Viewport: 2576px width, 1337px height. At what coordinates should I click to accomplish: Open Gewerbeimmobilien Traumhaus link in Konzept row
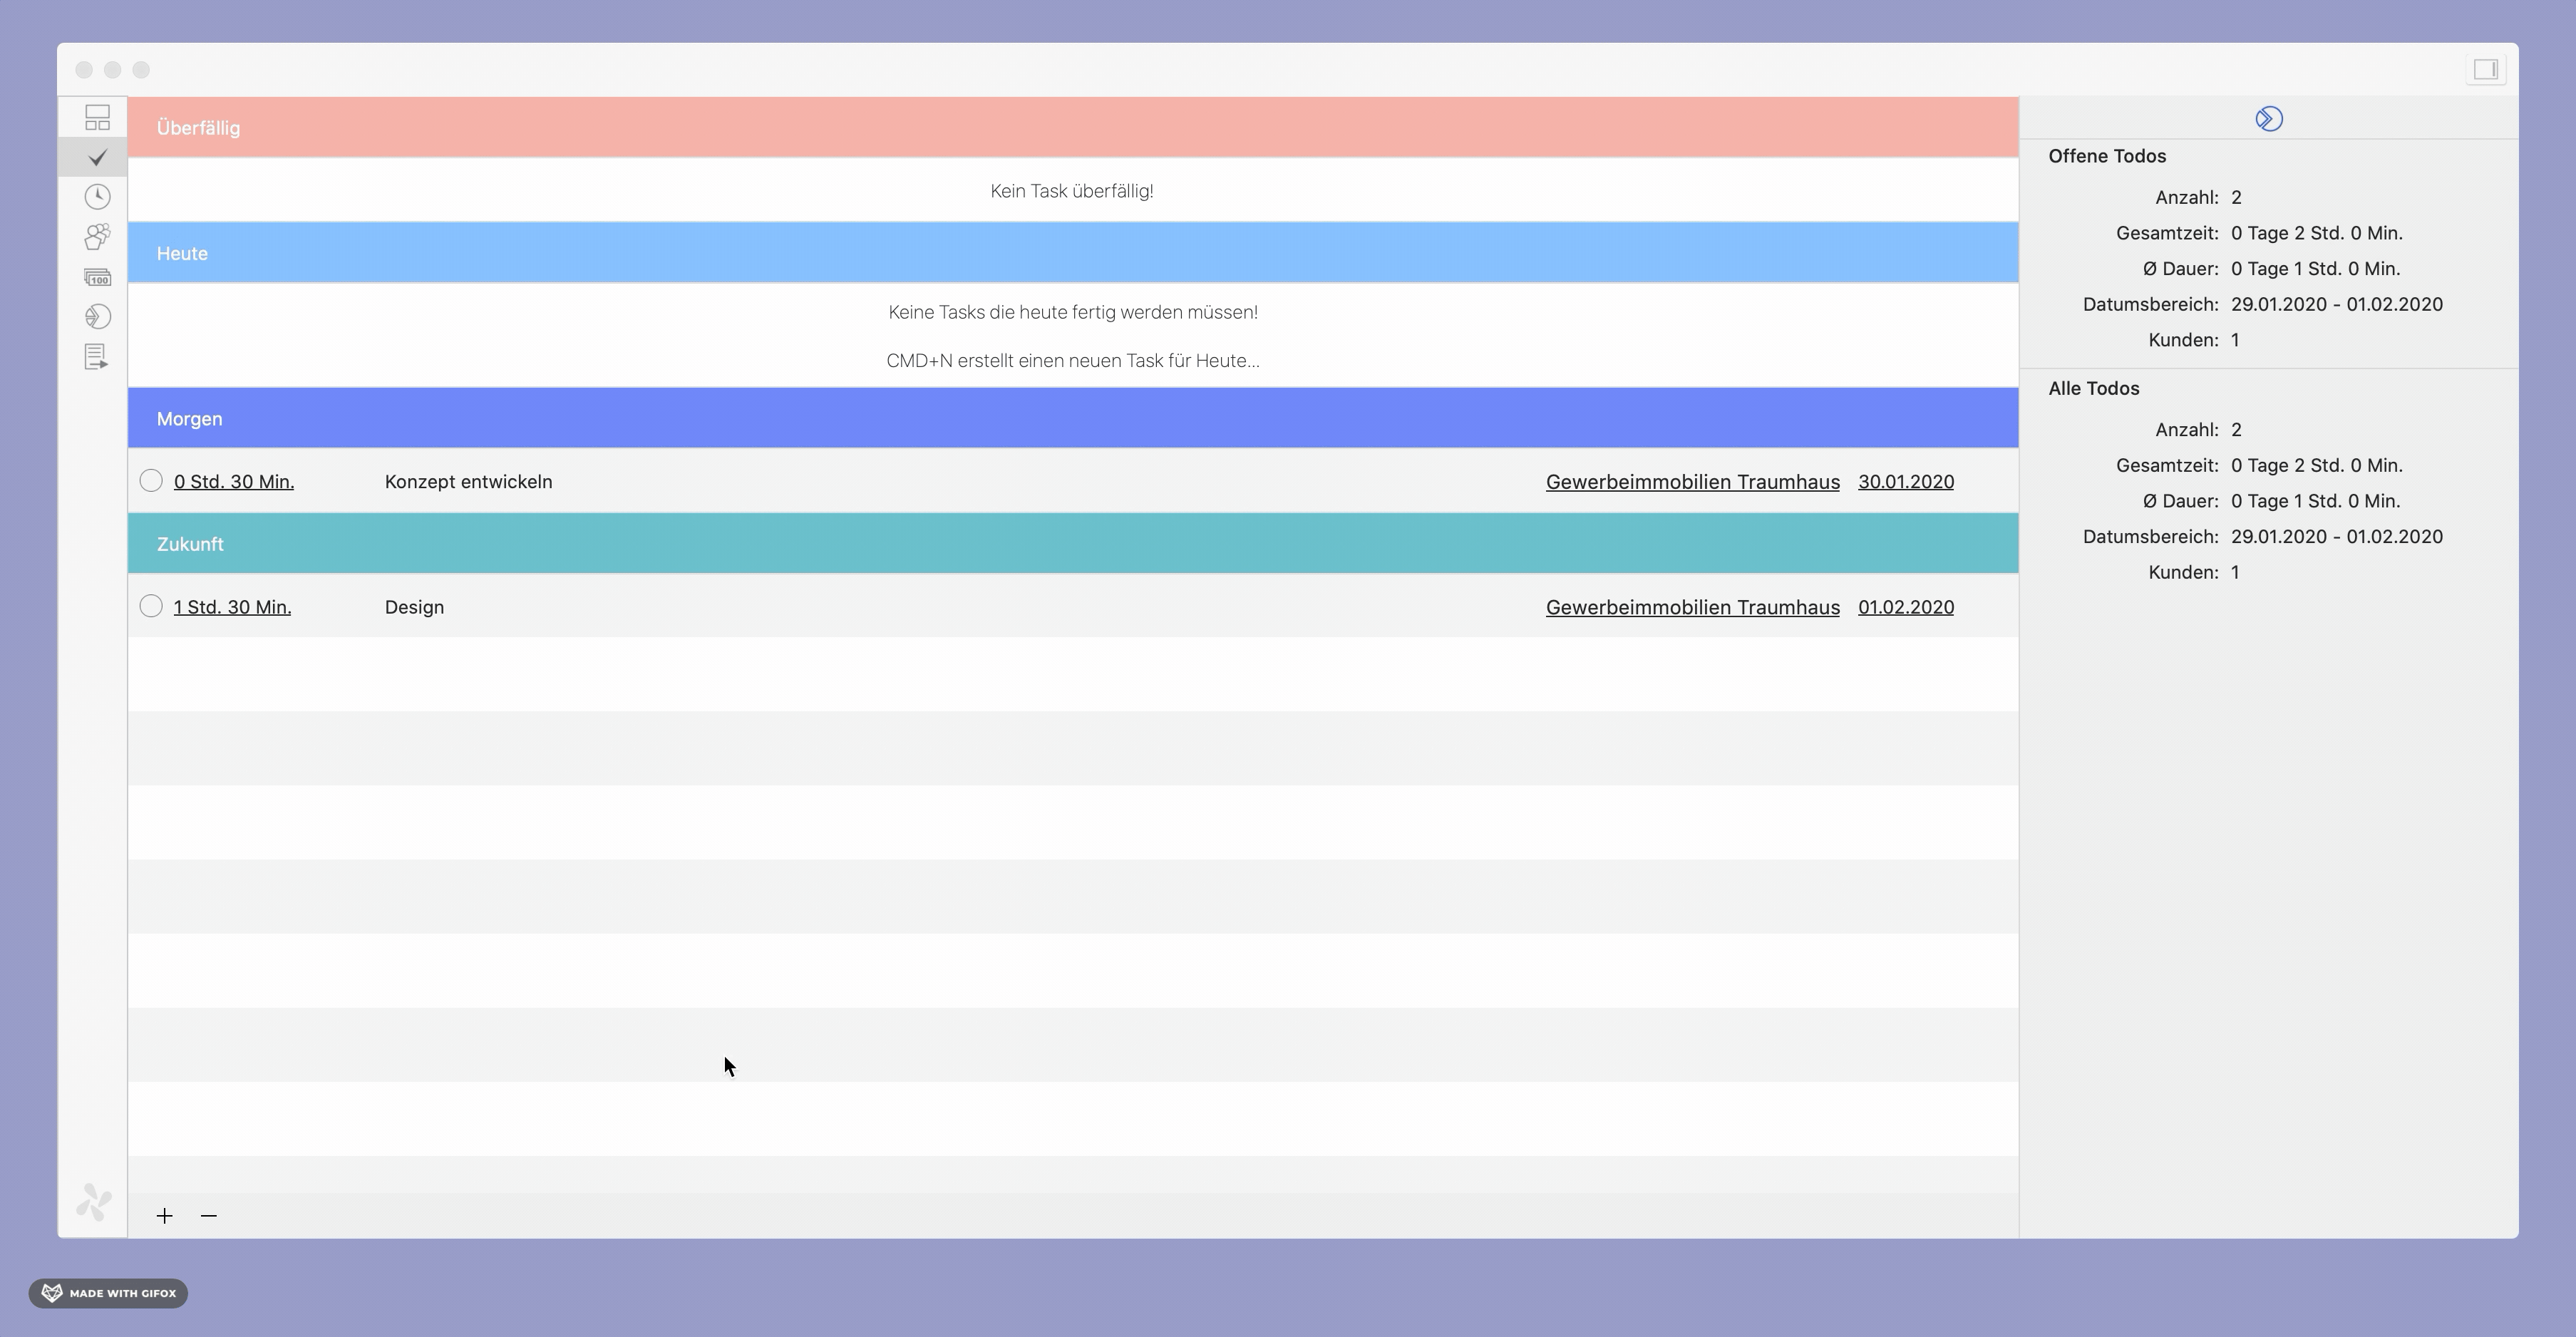coord(1693,482)
